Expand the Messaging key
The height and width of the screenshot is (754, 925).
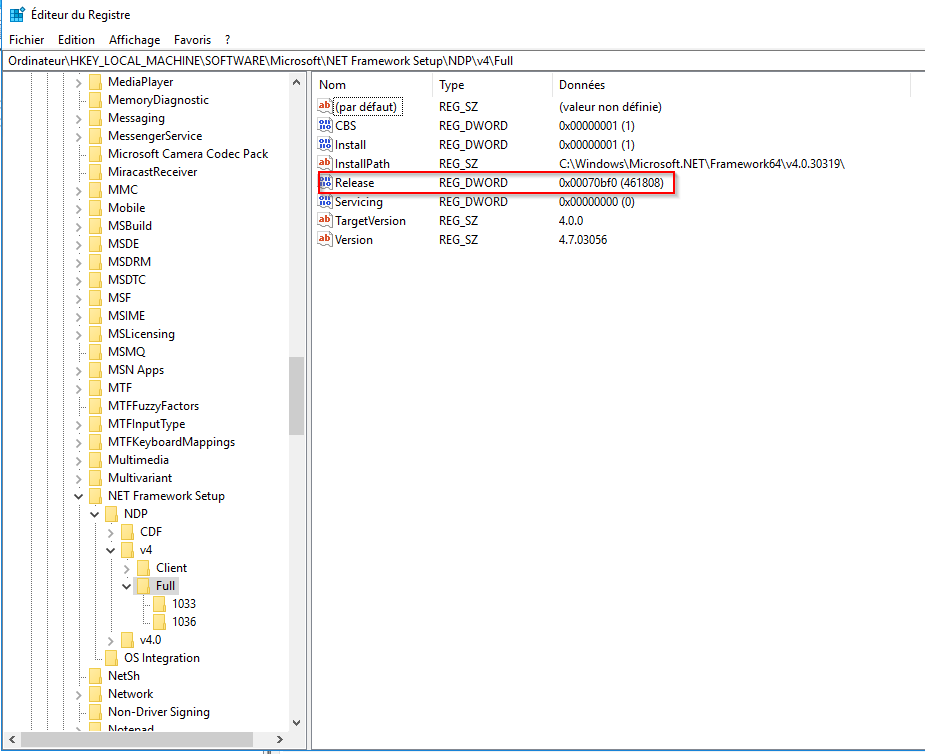pyautogui.click(x=78, y=119)
